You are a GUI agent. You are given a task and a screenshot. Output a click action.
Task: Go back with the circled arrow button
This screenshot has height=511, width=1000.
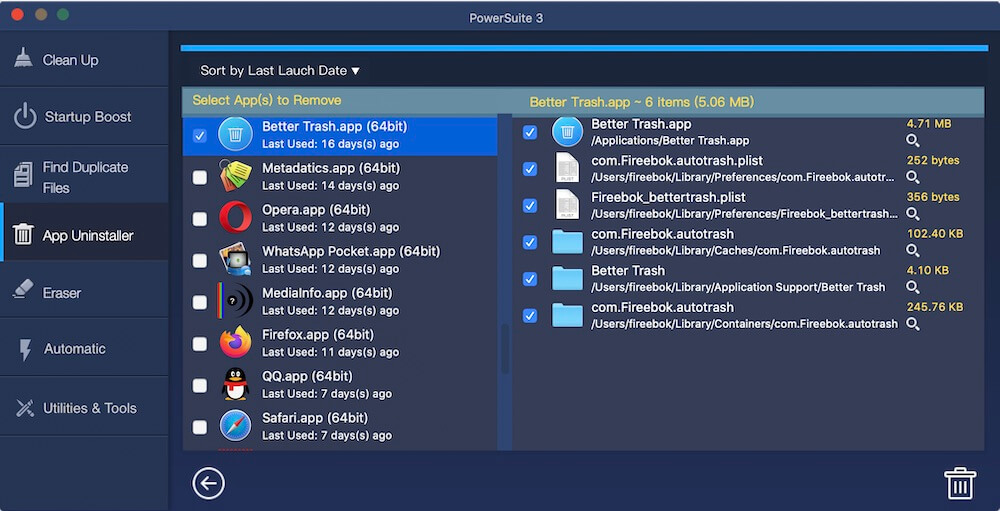point(209,484)
